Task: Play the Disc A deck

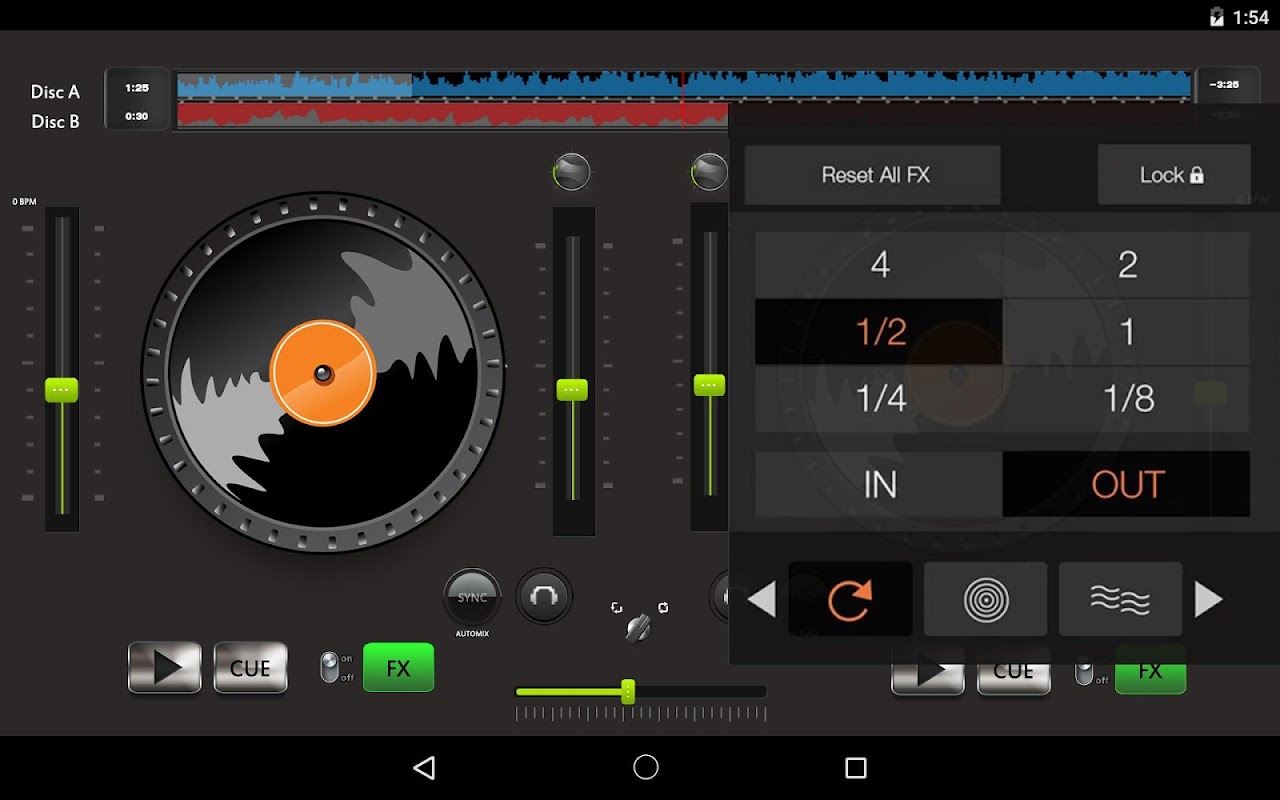Action: coord(165,668)
